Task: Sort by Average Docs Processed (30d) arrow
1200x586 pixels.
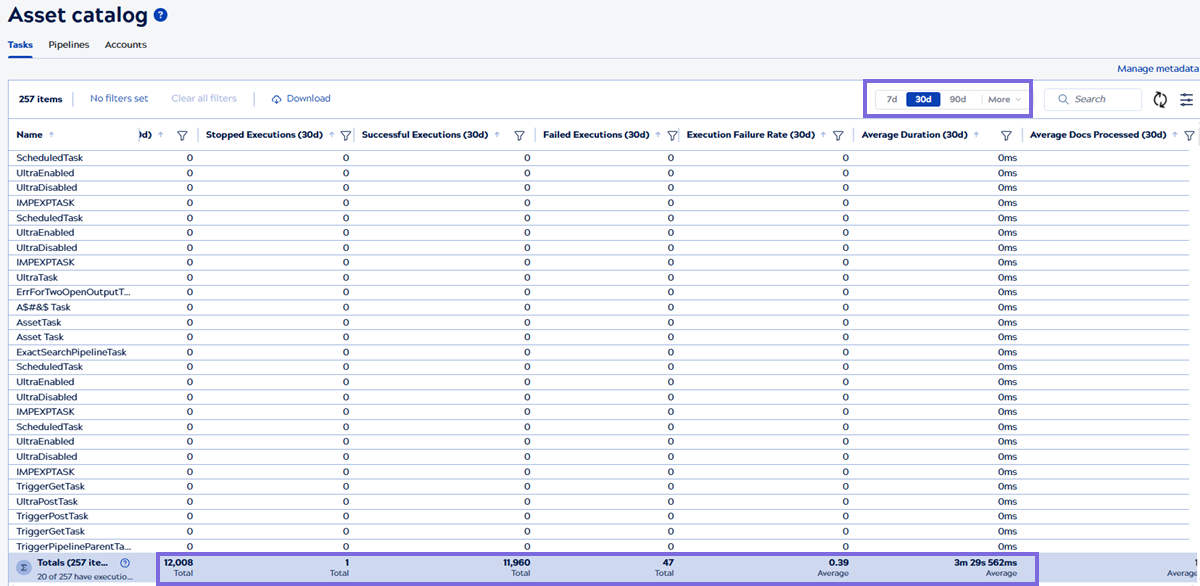Action: 1175,134
